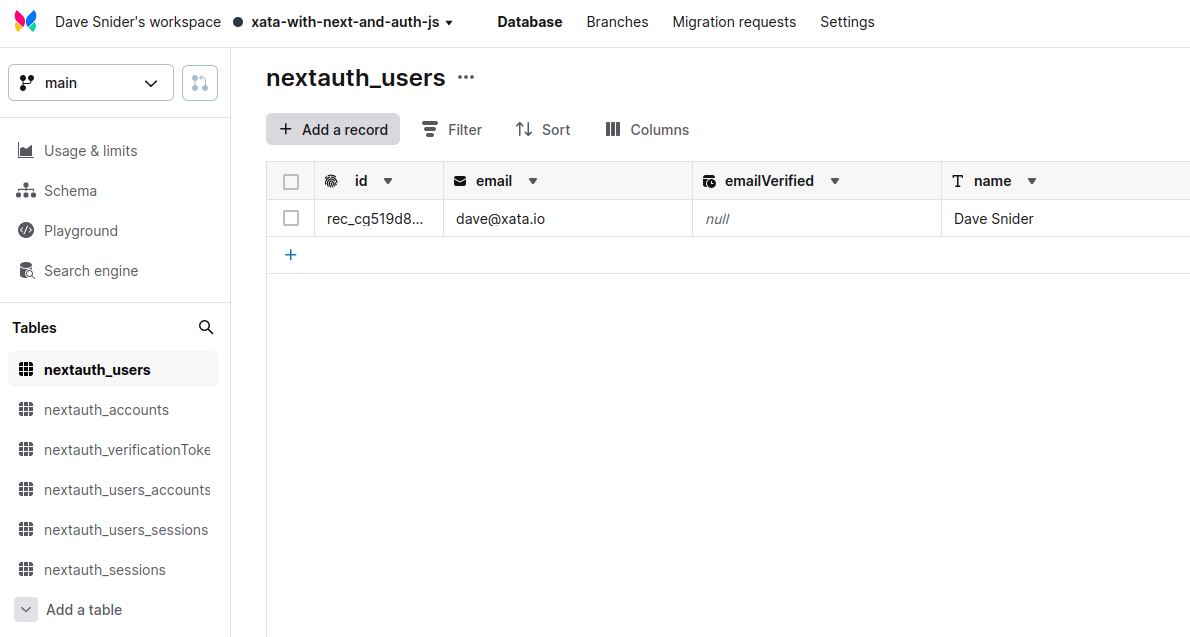Viewport: 1190px width, 637px height.
Task: Expand the Add a table chevron
Action: click(x=26, y=610)
